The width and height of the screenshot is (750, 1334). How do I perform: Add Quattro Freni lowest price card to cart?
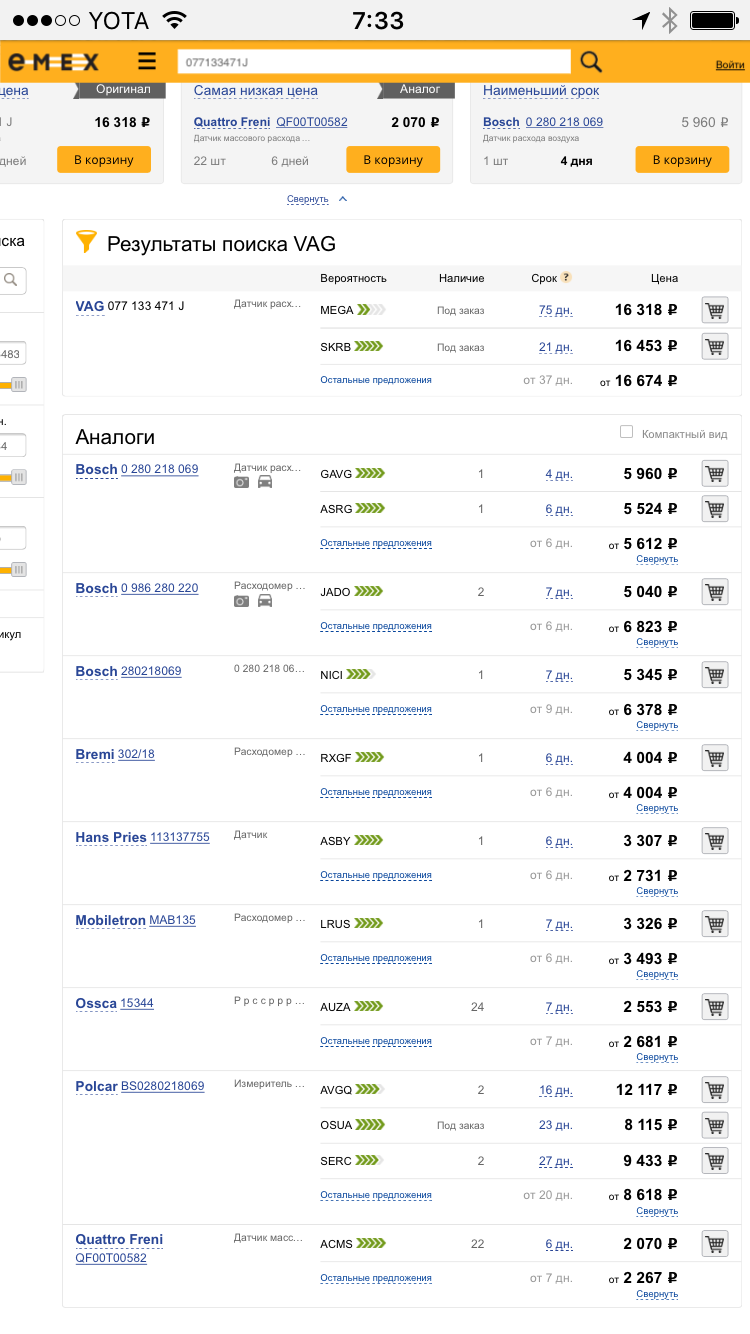pos(393,160)
